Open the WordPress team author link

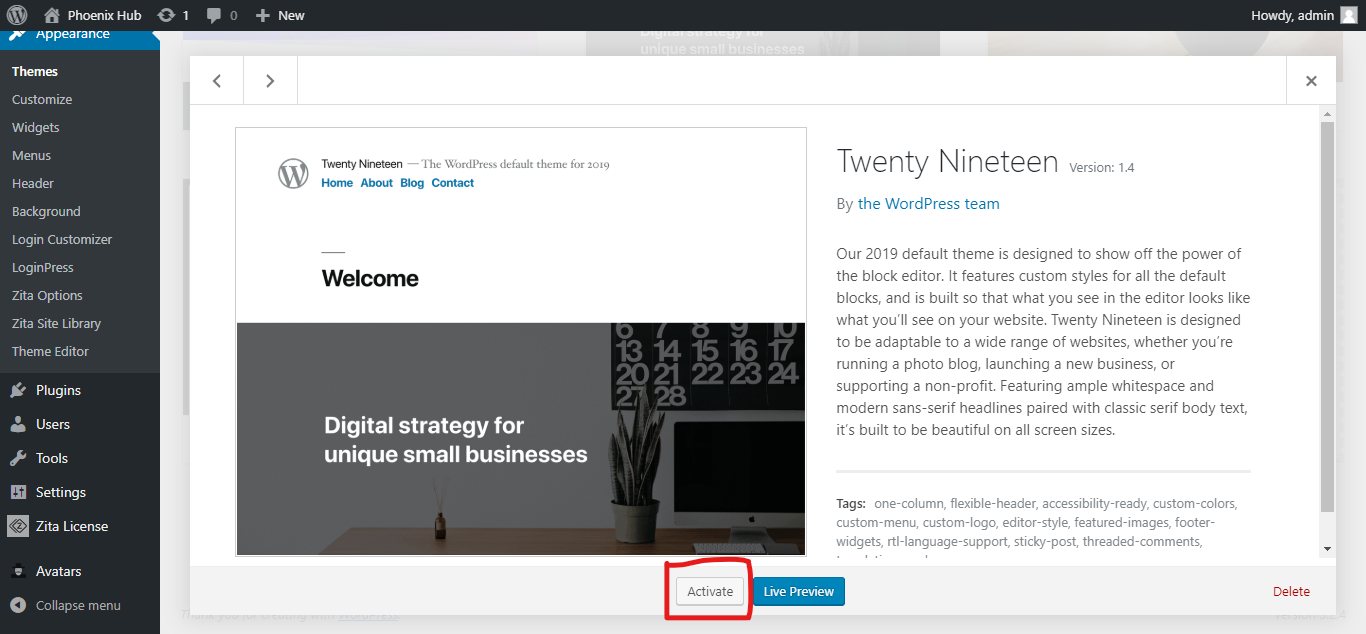(929, 203)
